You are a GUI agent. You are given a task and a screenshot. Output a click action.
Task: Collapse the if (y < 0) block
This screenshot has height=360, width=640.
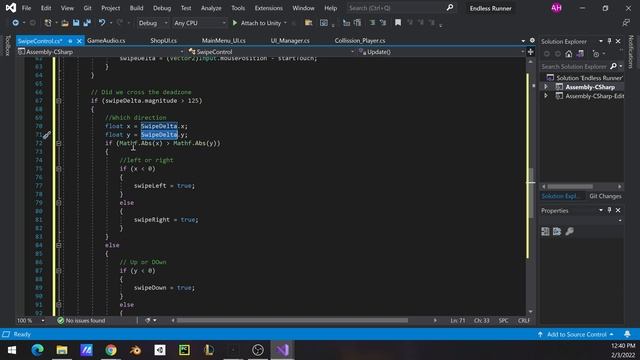[59, 271]
